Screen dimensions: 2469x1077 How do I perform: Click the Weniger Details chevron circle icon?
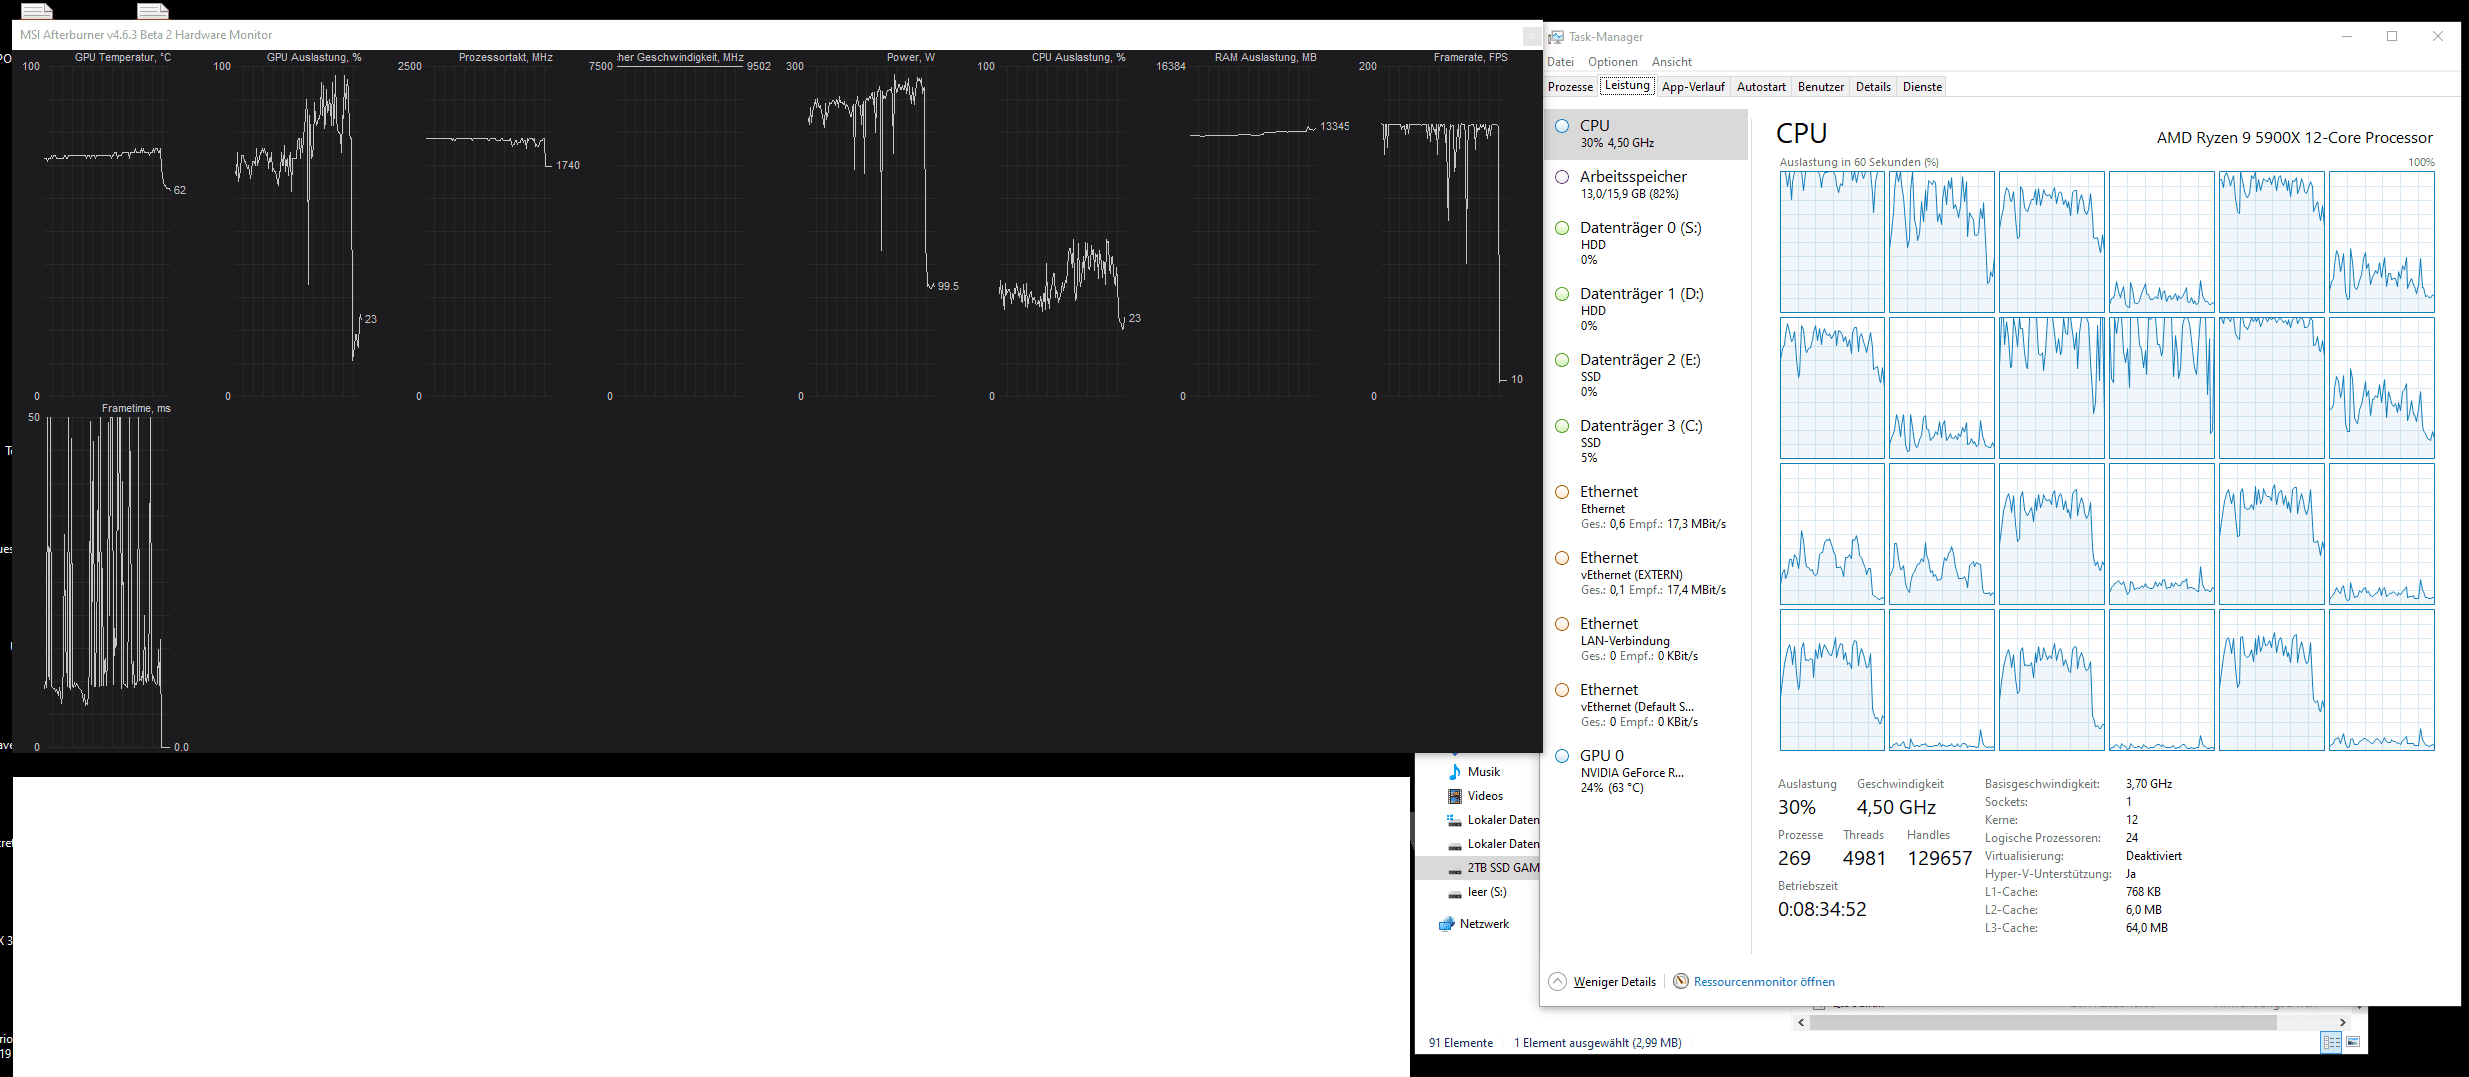click(x=1557, y=981)
